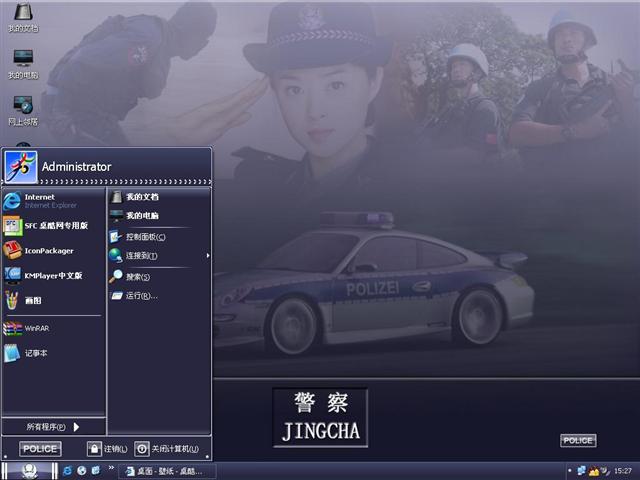640x480 pixels.
Task: Click the POLICE badge on desktop wallpaper corner
Action: (578, 440)
